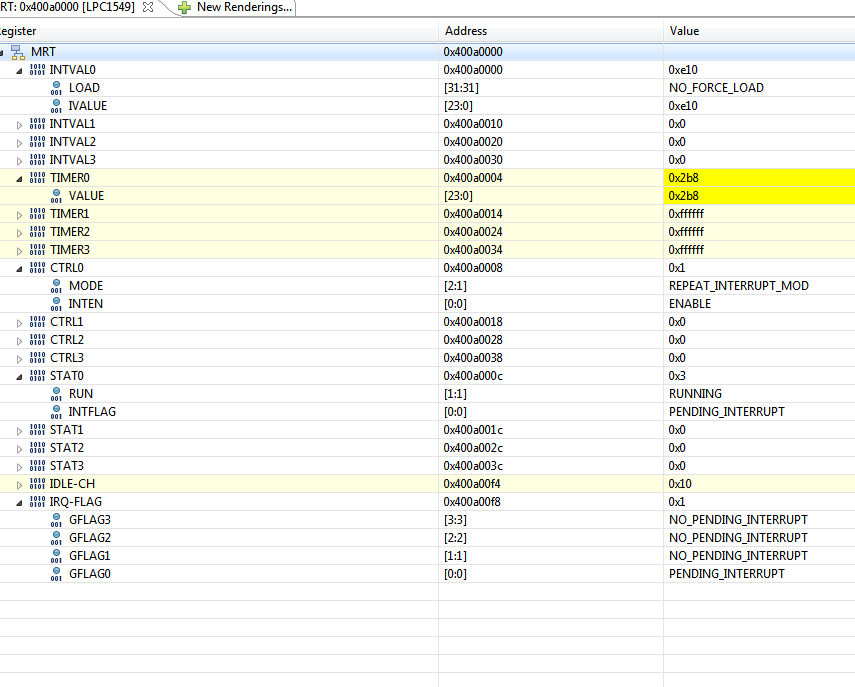Select the RUNNING value of RUN
855x687 pixels.
695,394
